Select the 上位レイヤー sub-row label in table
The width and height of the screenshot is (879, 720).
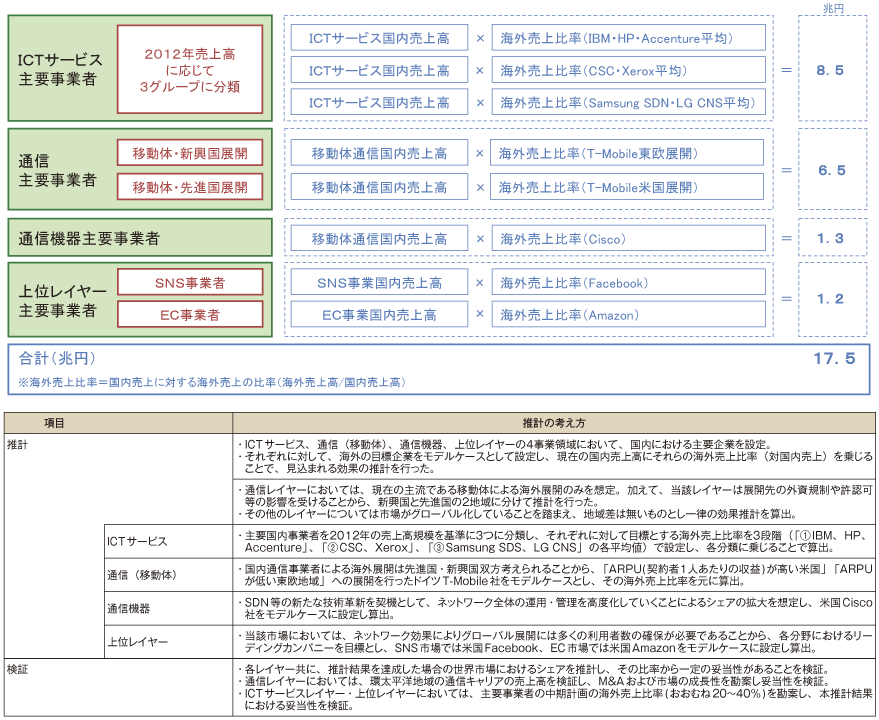tap(137, 641)
